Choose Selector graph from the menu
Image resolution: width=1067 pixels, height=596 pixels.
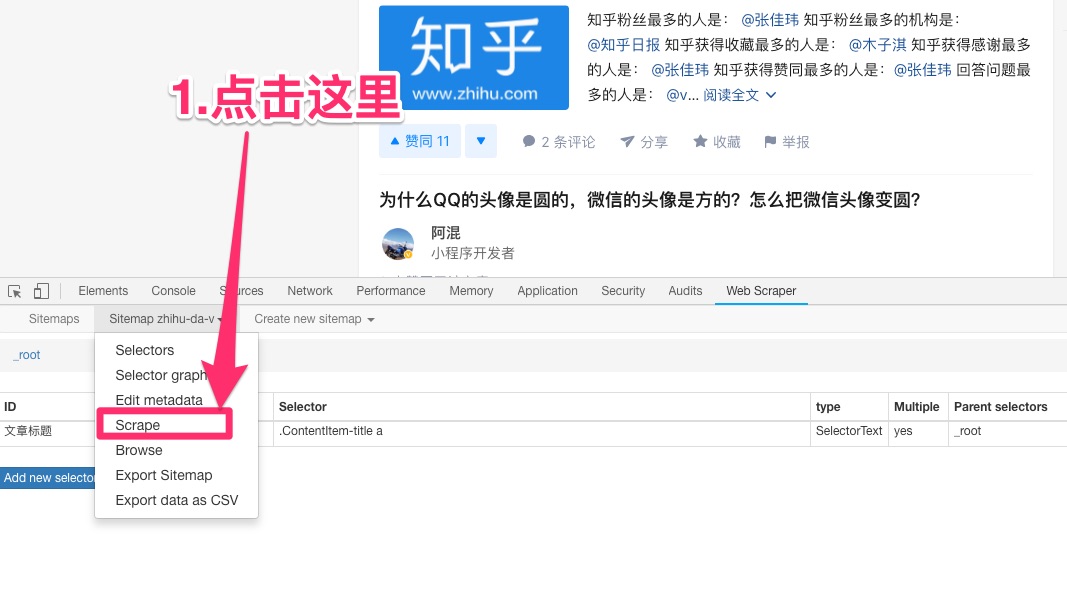[x=161, y=375]
